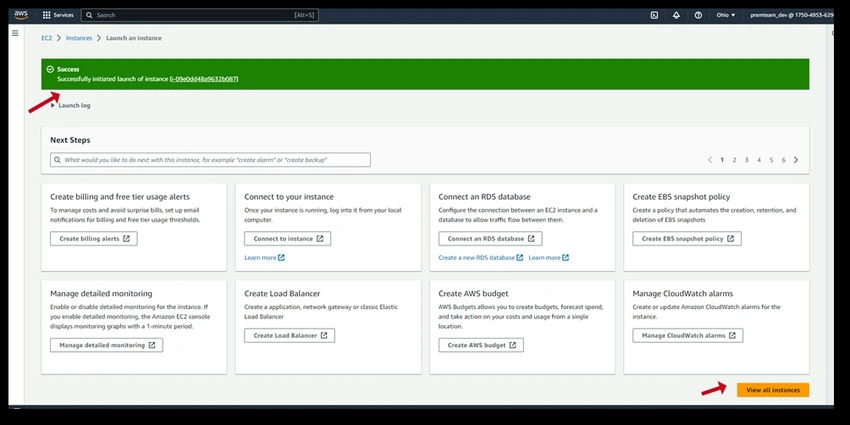Open the notifications bell
Screen dimensions: 850x425
[676, 15]
